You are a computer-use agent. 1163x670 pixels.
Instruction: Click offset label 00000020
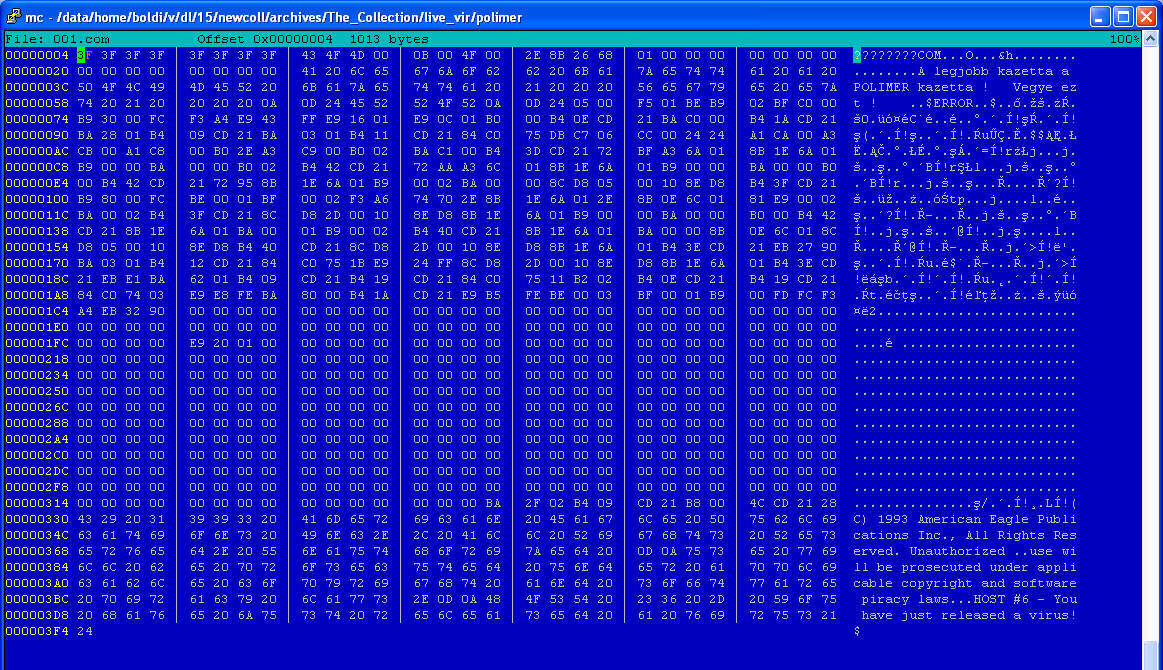(37, 71)
